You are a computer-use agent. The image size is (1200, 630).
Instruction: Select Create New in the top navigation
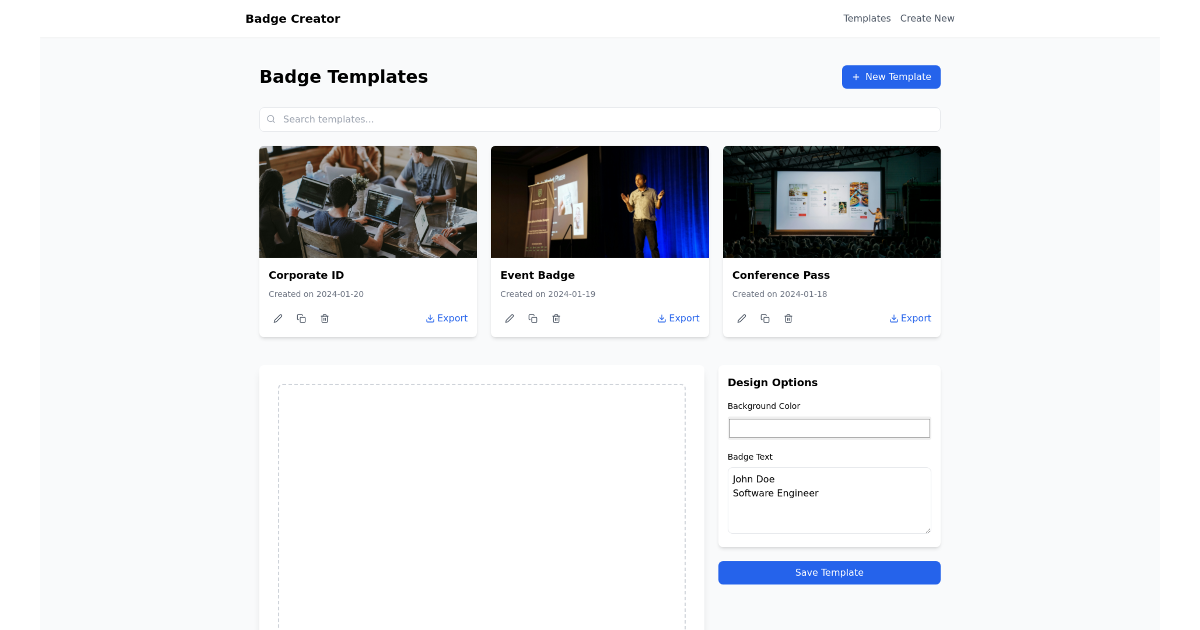tap(927, 18)
